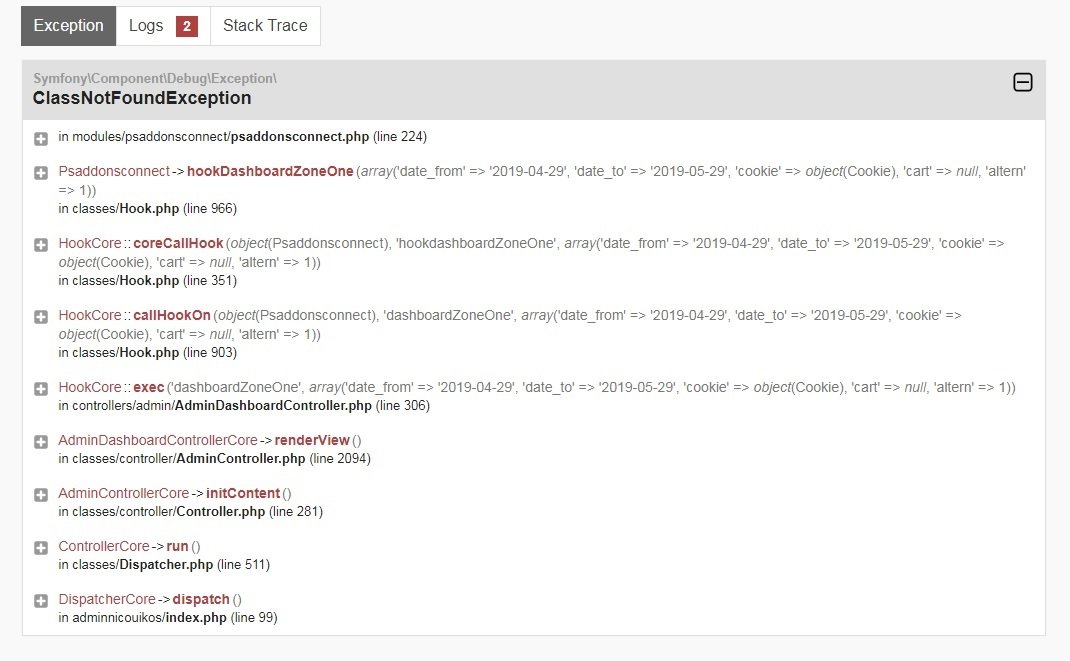Click the plus icon beside renderView
The image size is (1070, 661).
pos(41,442)
